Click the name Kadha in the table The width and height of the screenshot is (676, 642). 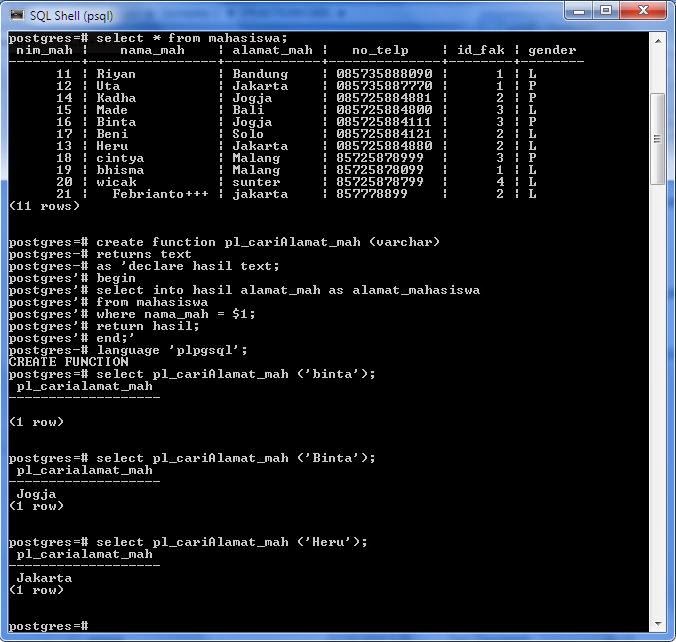pyautogui.click(x=116, y=98)
